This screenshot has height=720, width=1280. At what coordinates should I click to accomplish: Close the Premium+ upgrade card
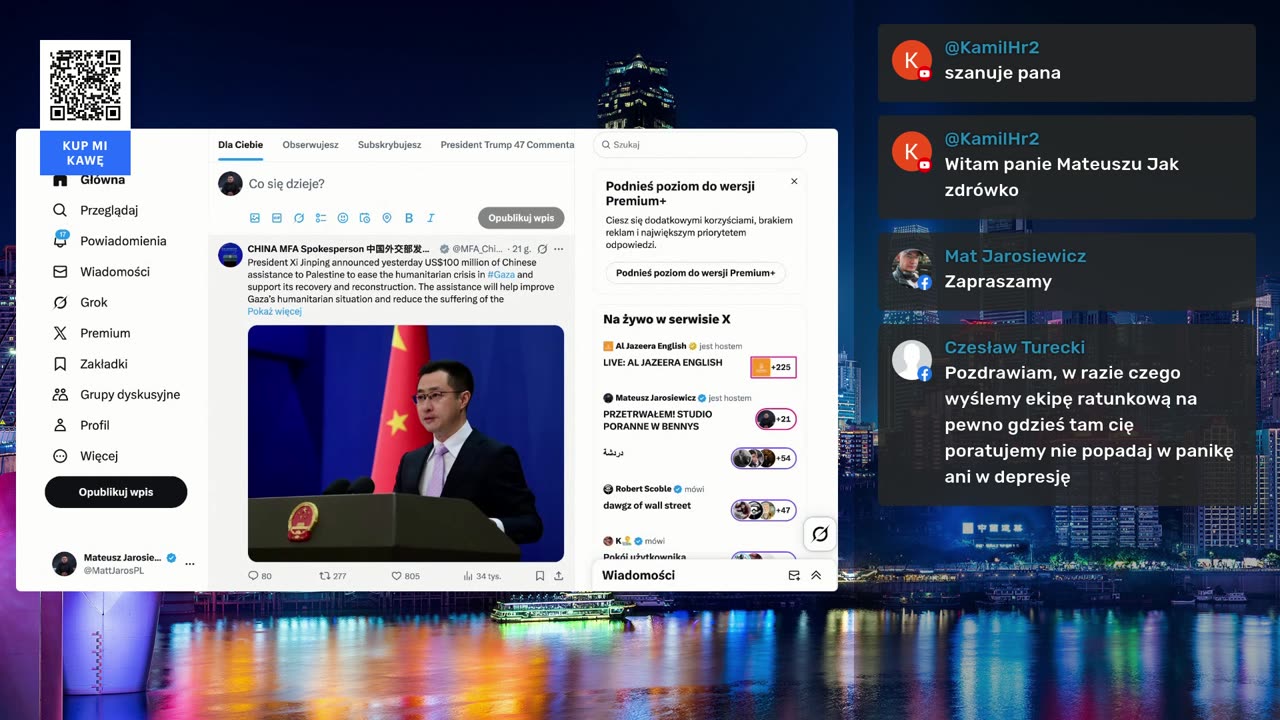click(x=794, y=182)
